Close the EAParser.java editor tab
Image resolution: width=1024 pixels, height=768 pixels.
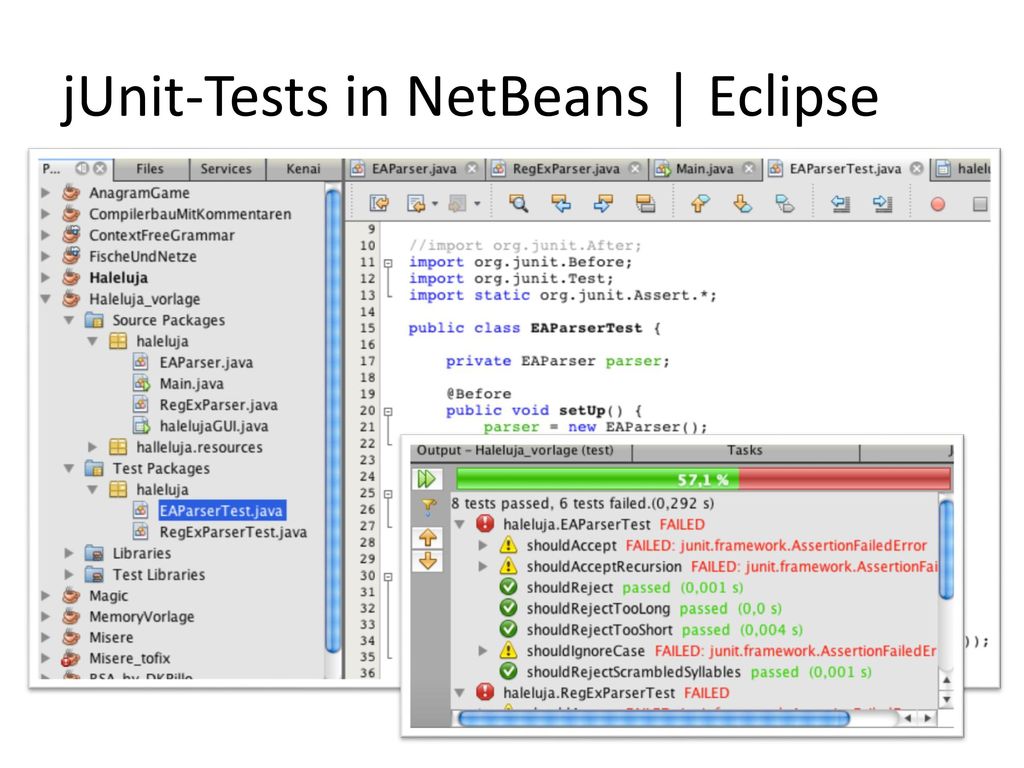click(472, 168)
